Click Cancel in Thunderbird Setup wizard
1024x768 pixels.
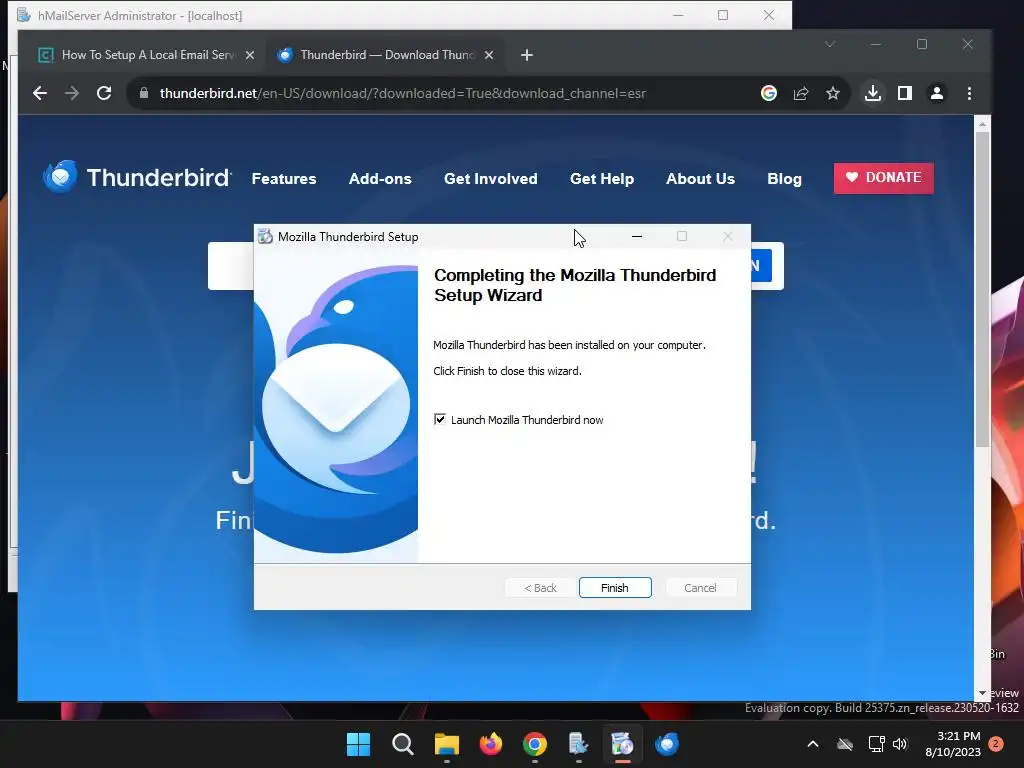(x=700, y=588)
